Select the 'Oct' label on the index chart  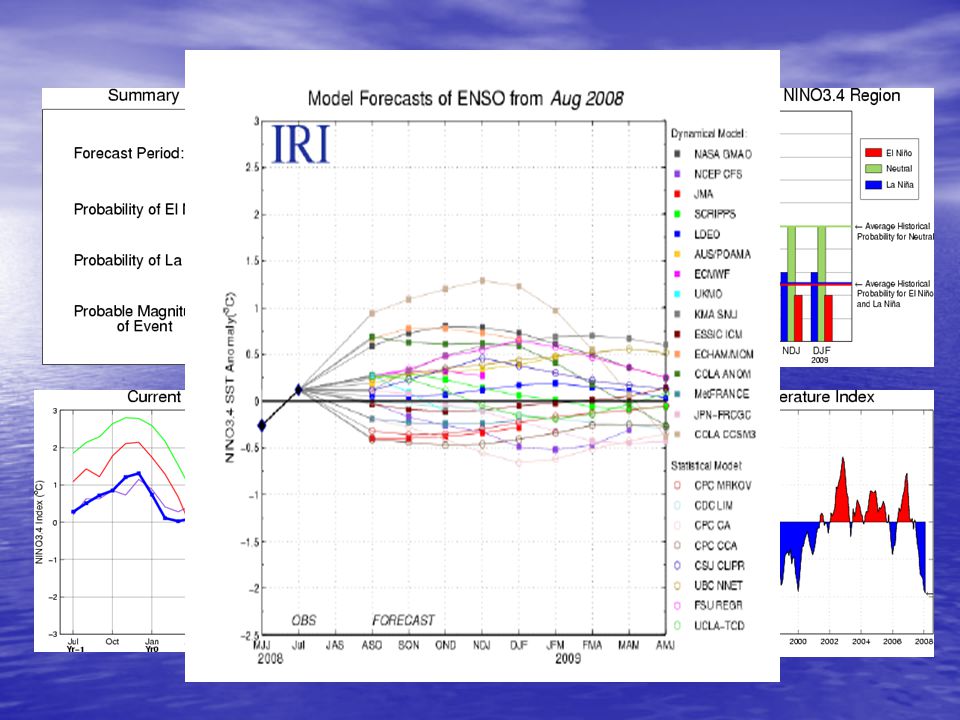[112, 642]
